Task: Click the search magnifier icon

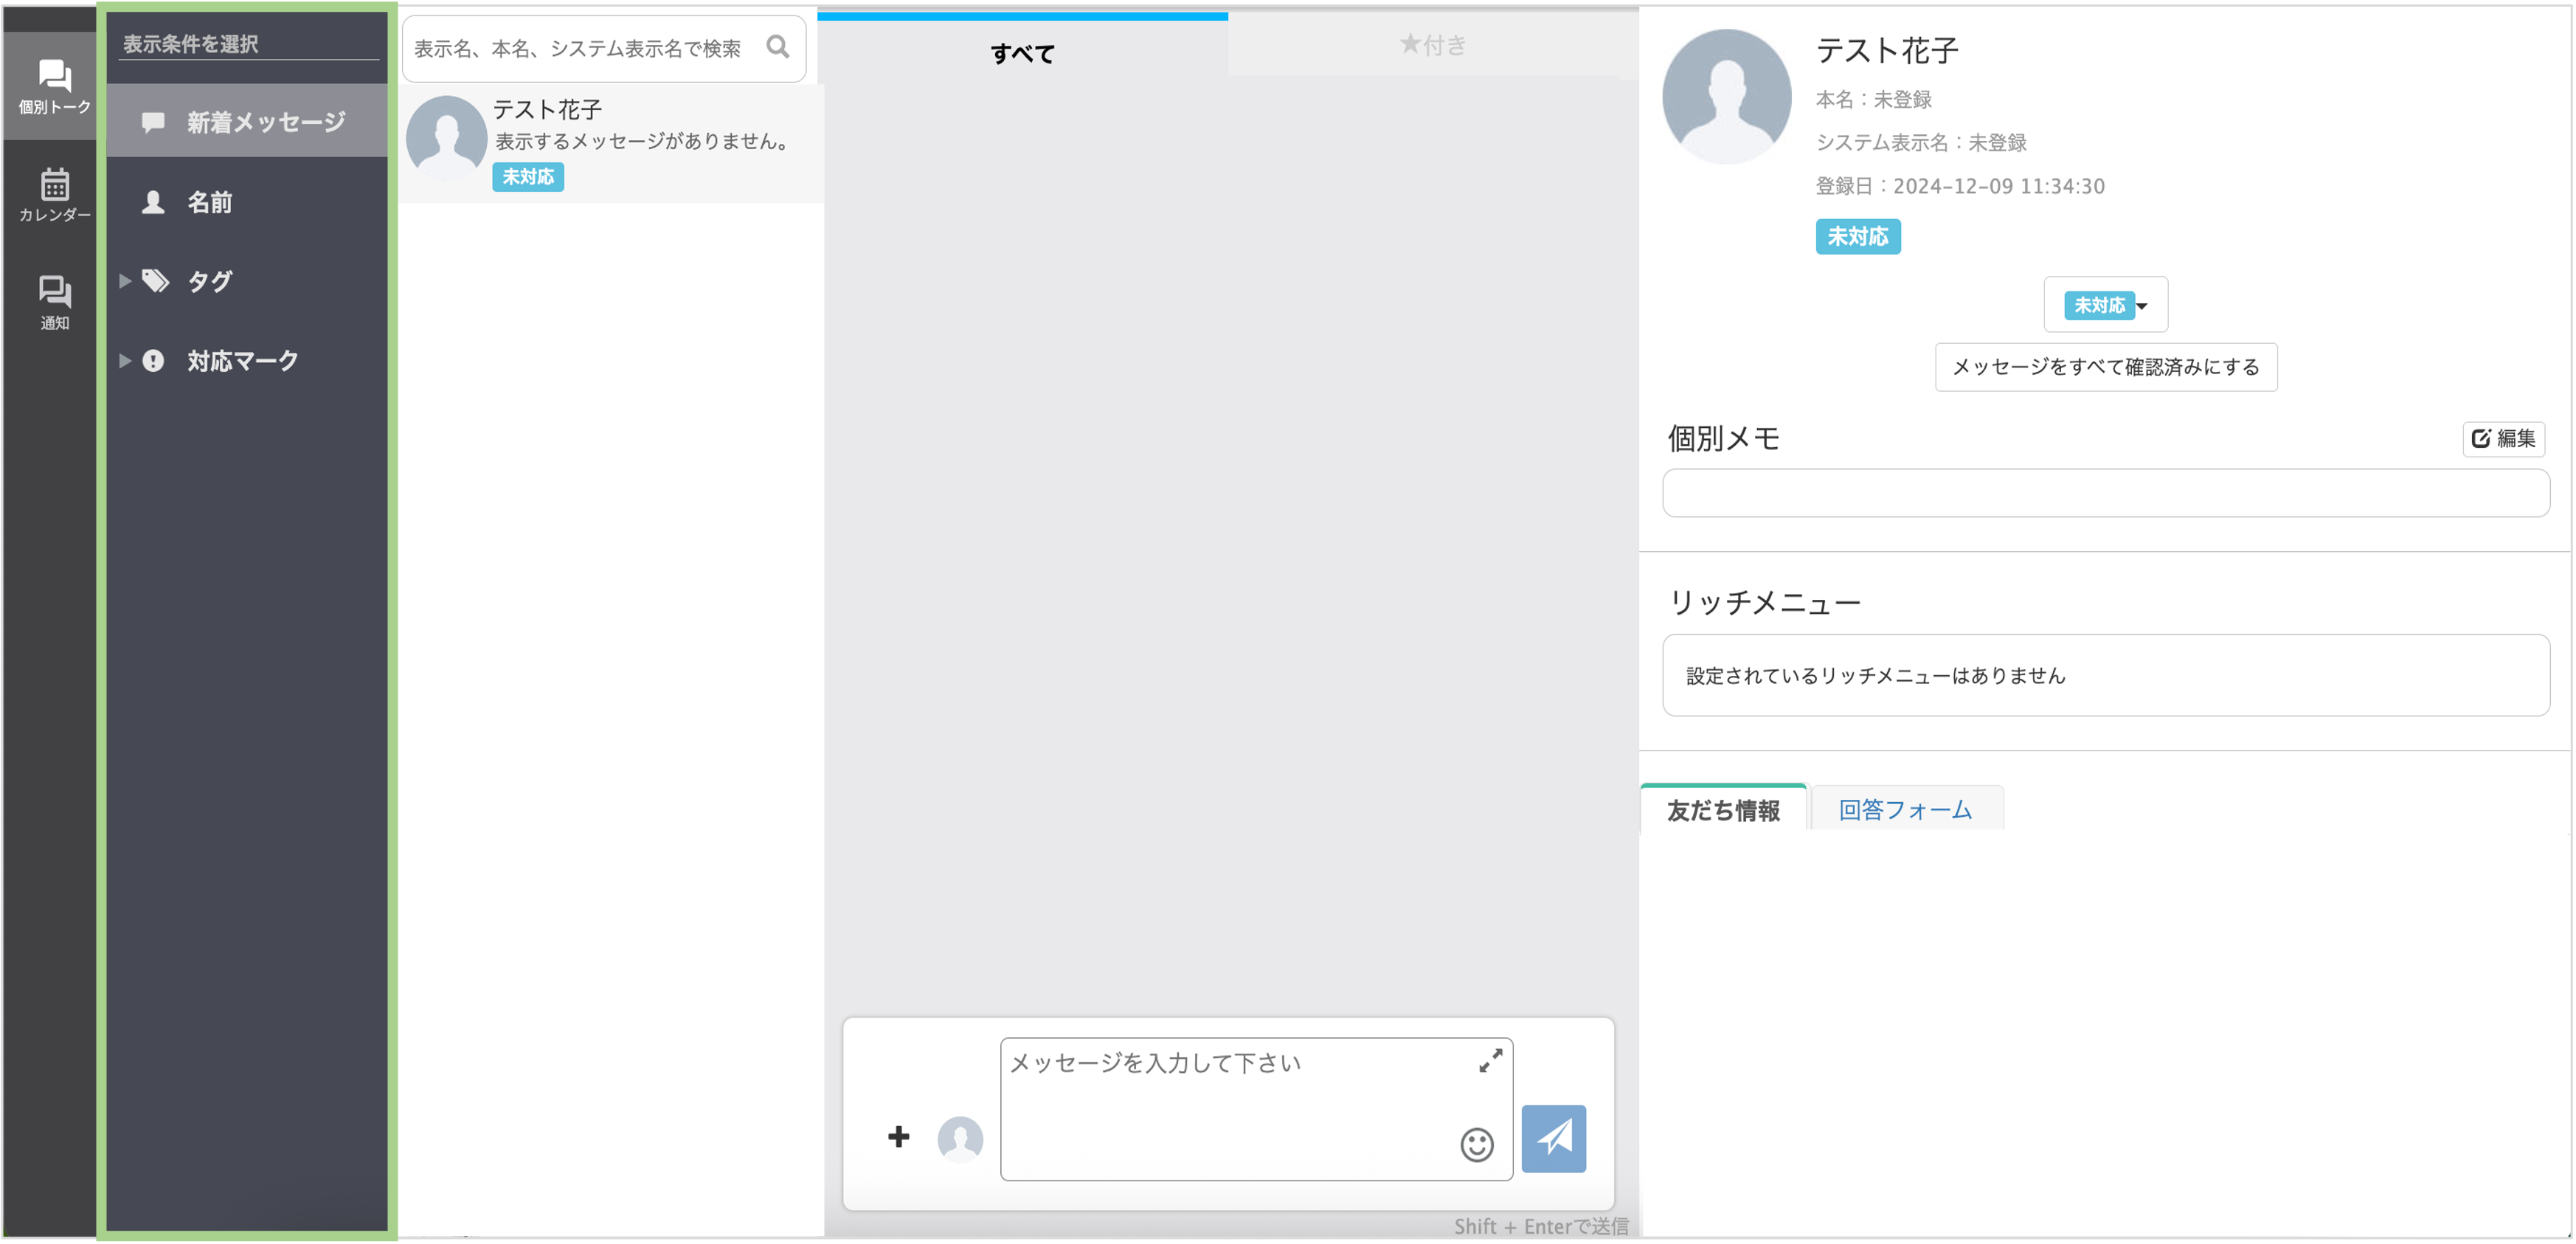Action: click(x=778, y=47)
